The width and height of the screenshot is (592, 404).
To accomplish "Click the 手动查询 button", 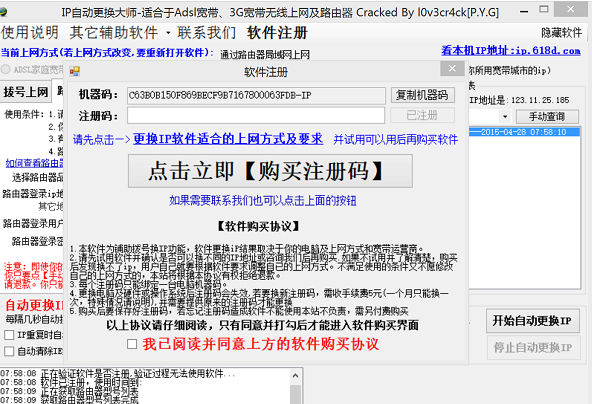I will pyautogui.click(x=547, y=116).
